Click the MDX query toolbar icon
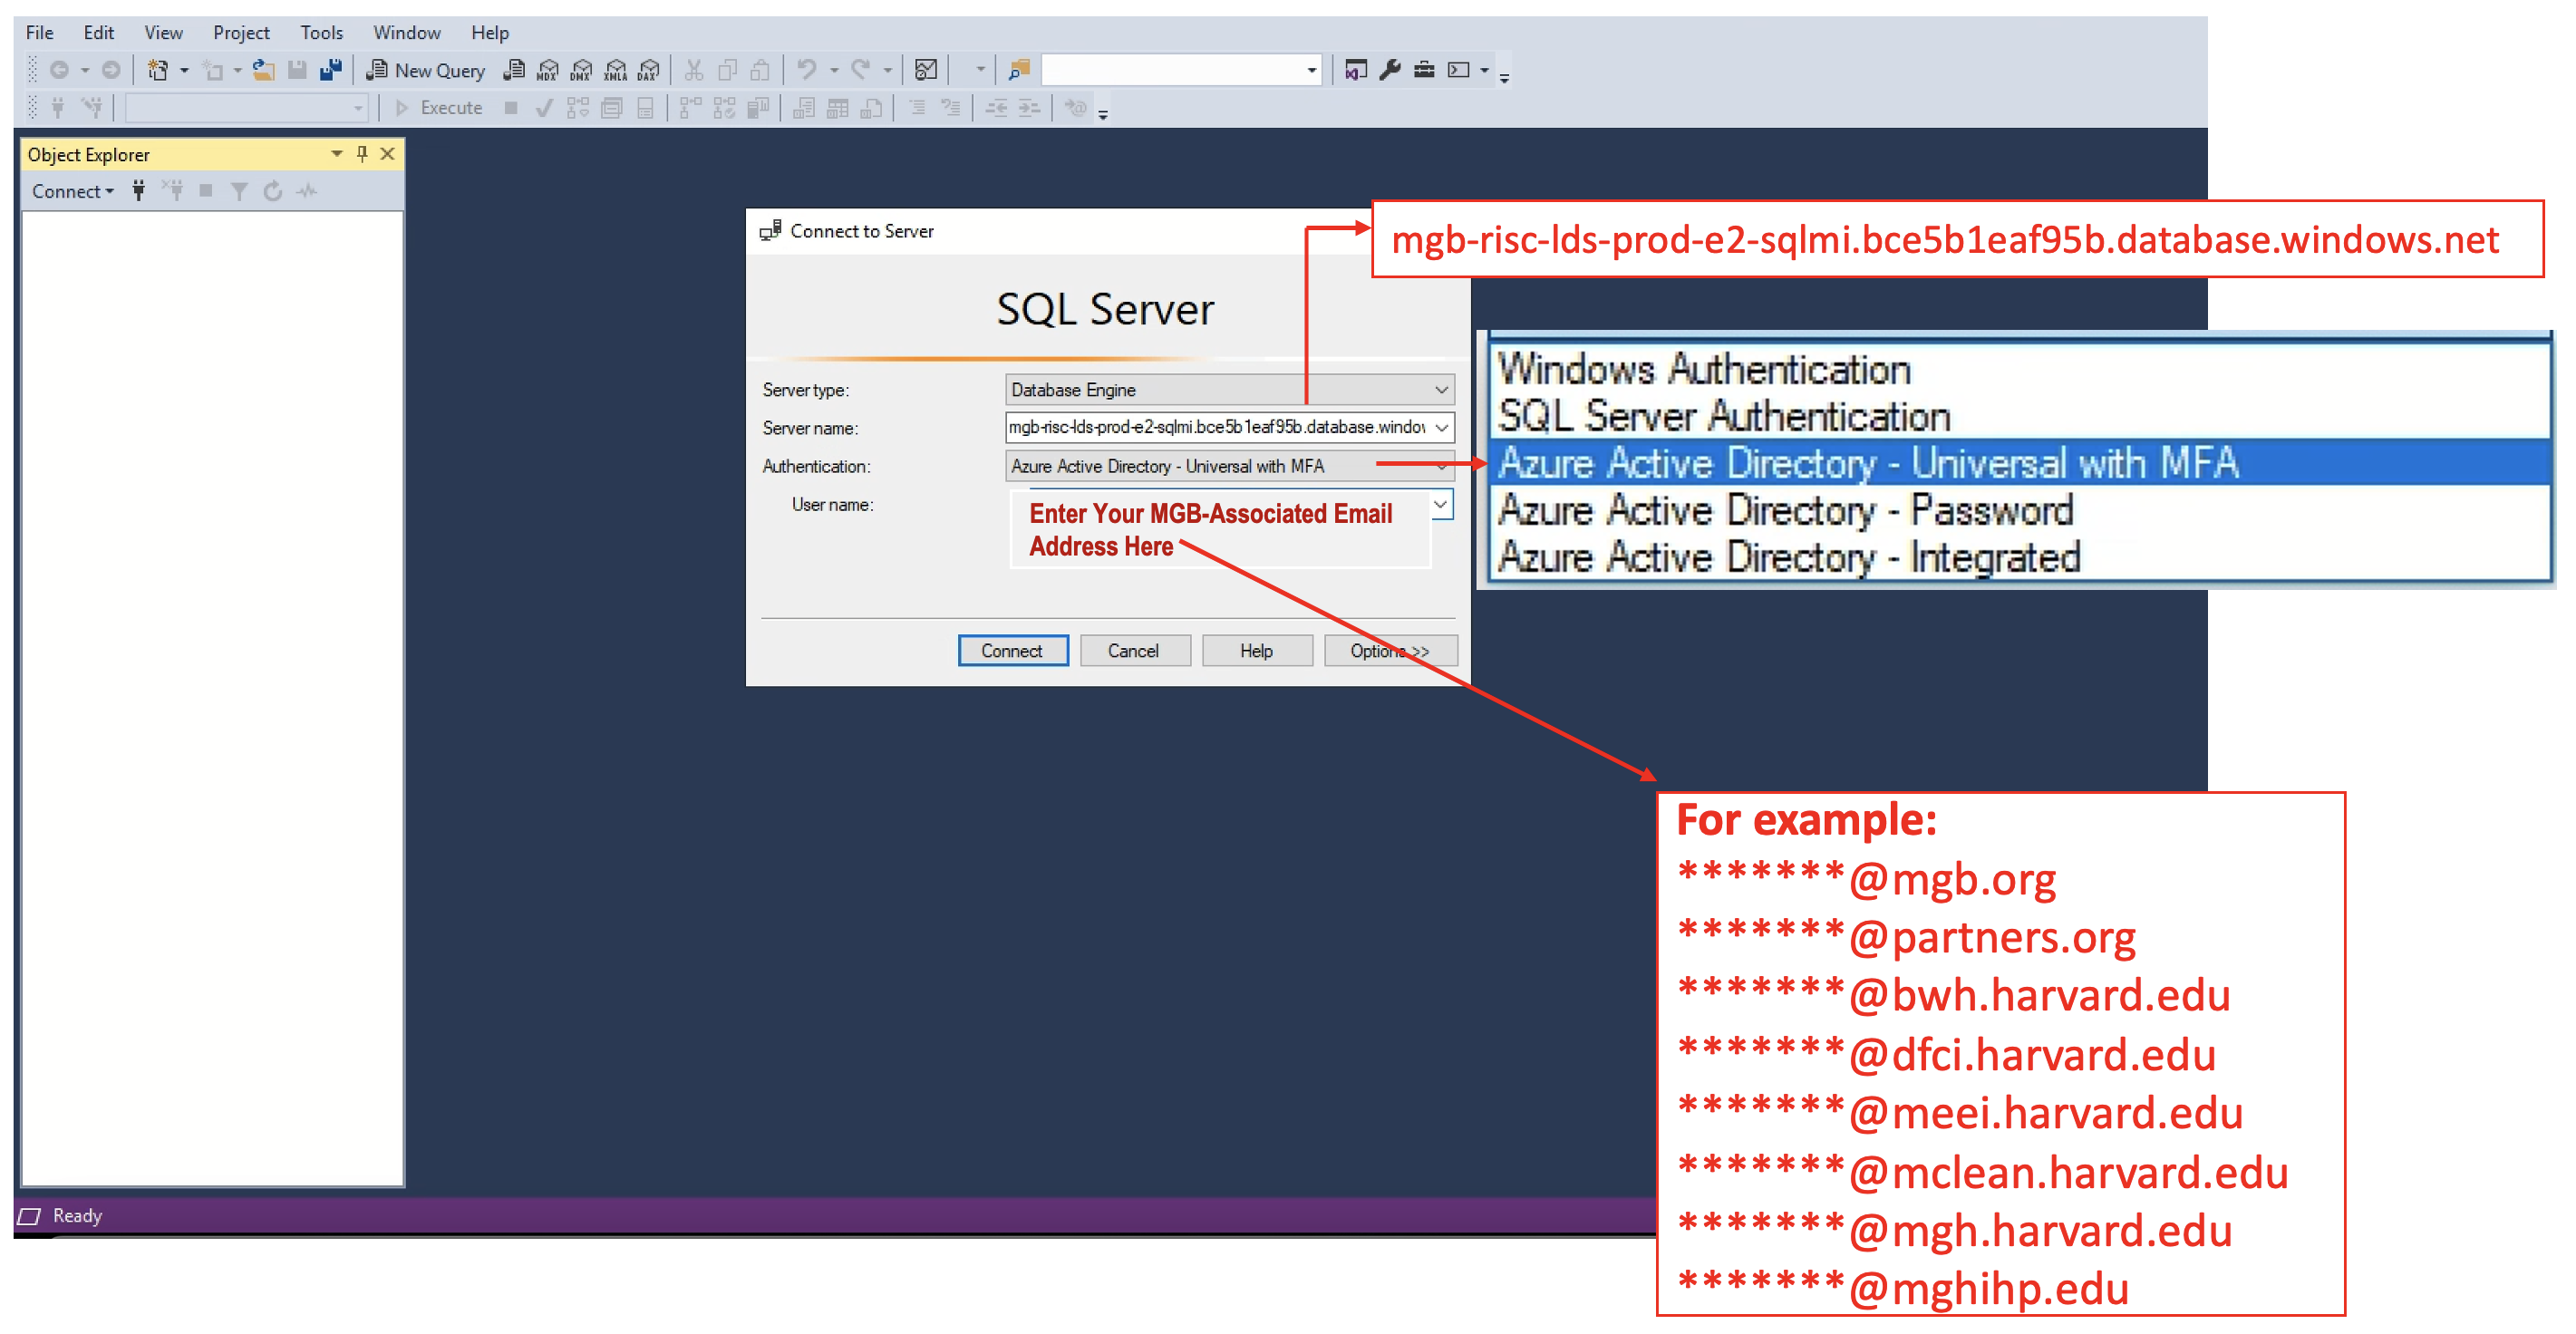This screenshot has height=1334, width=2576. [x=548, y=70]
